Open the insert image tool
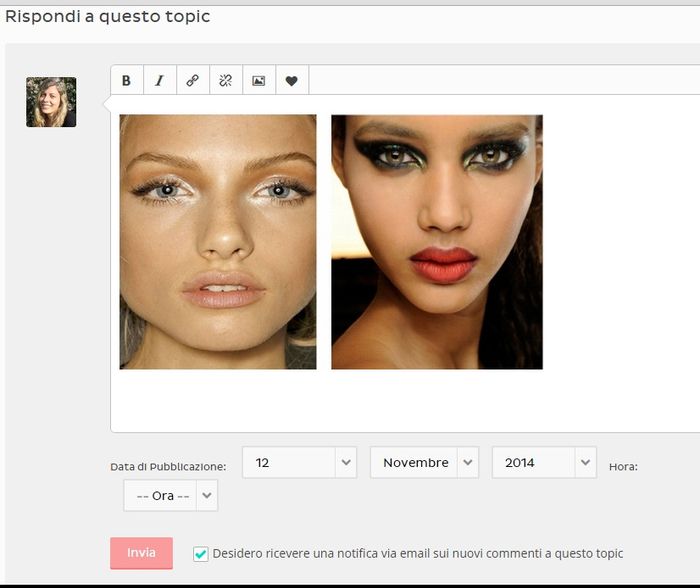This screenshot has width=700, height=588. tap(258, 81)
